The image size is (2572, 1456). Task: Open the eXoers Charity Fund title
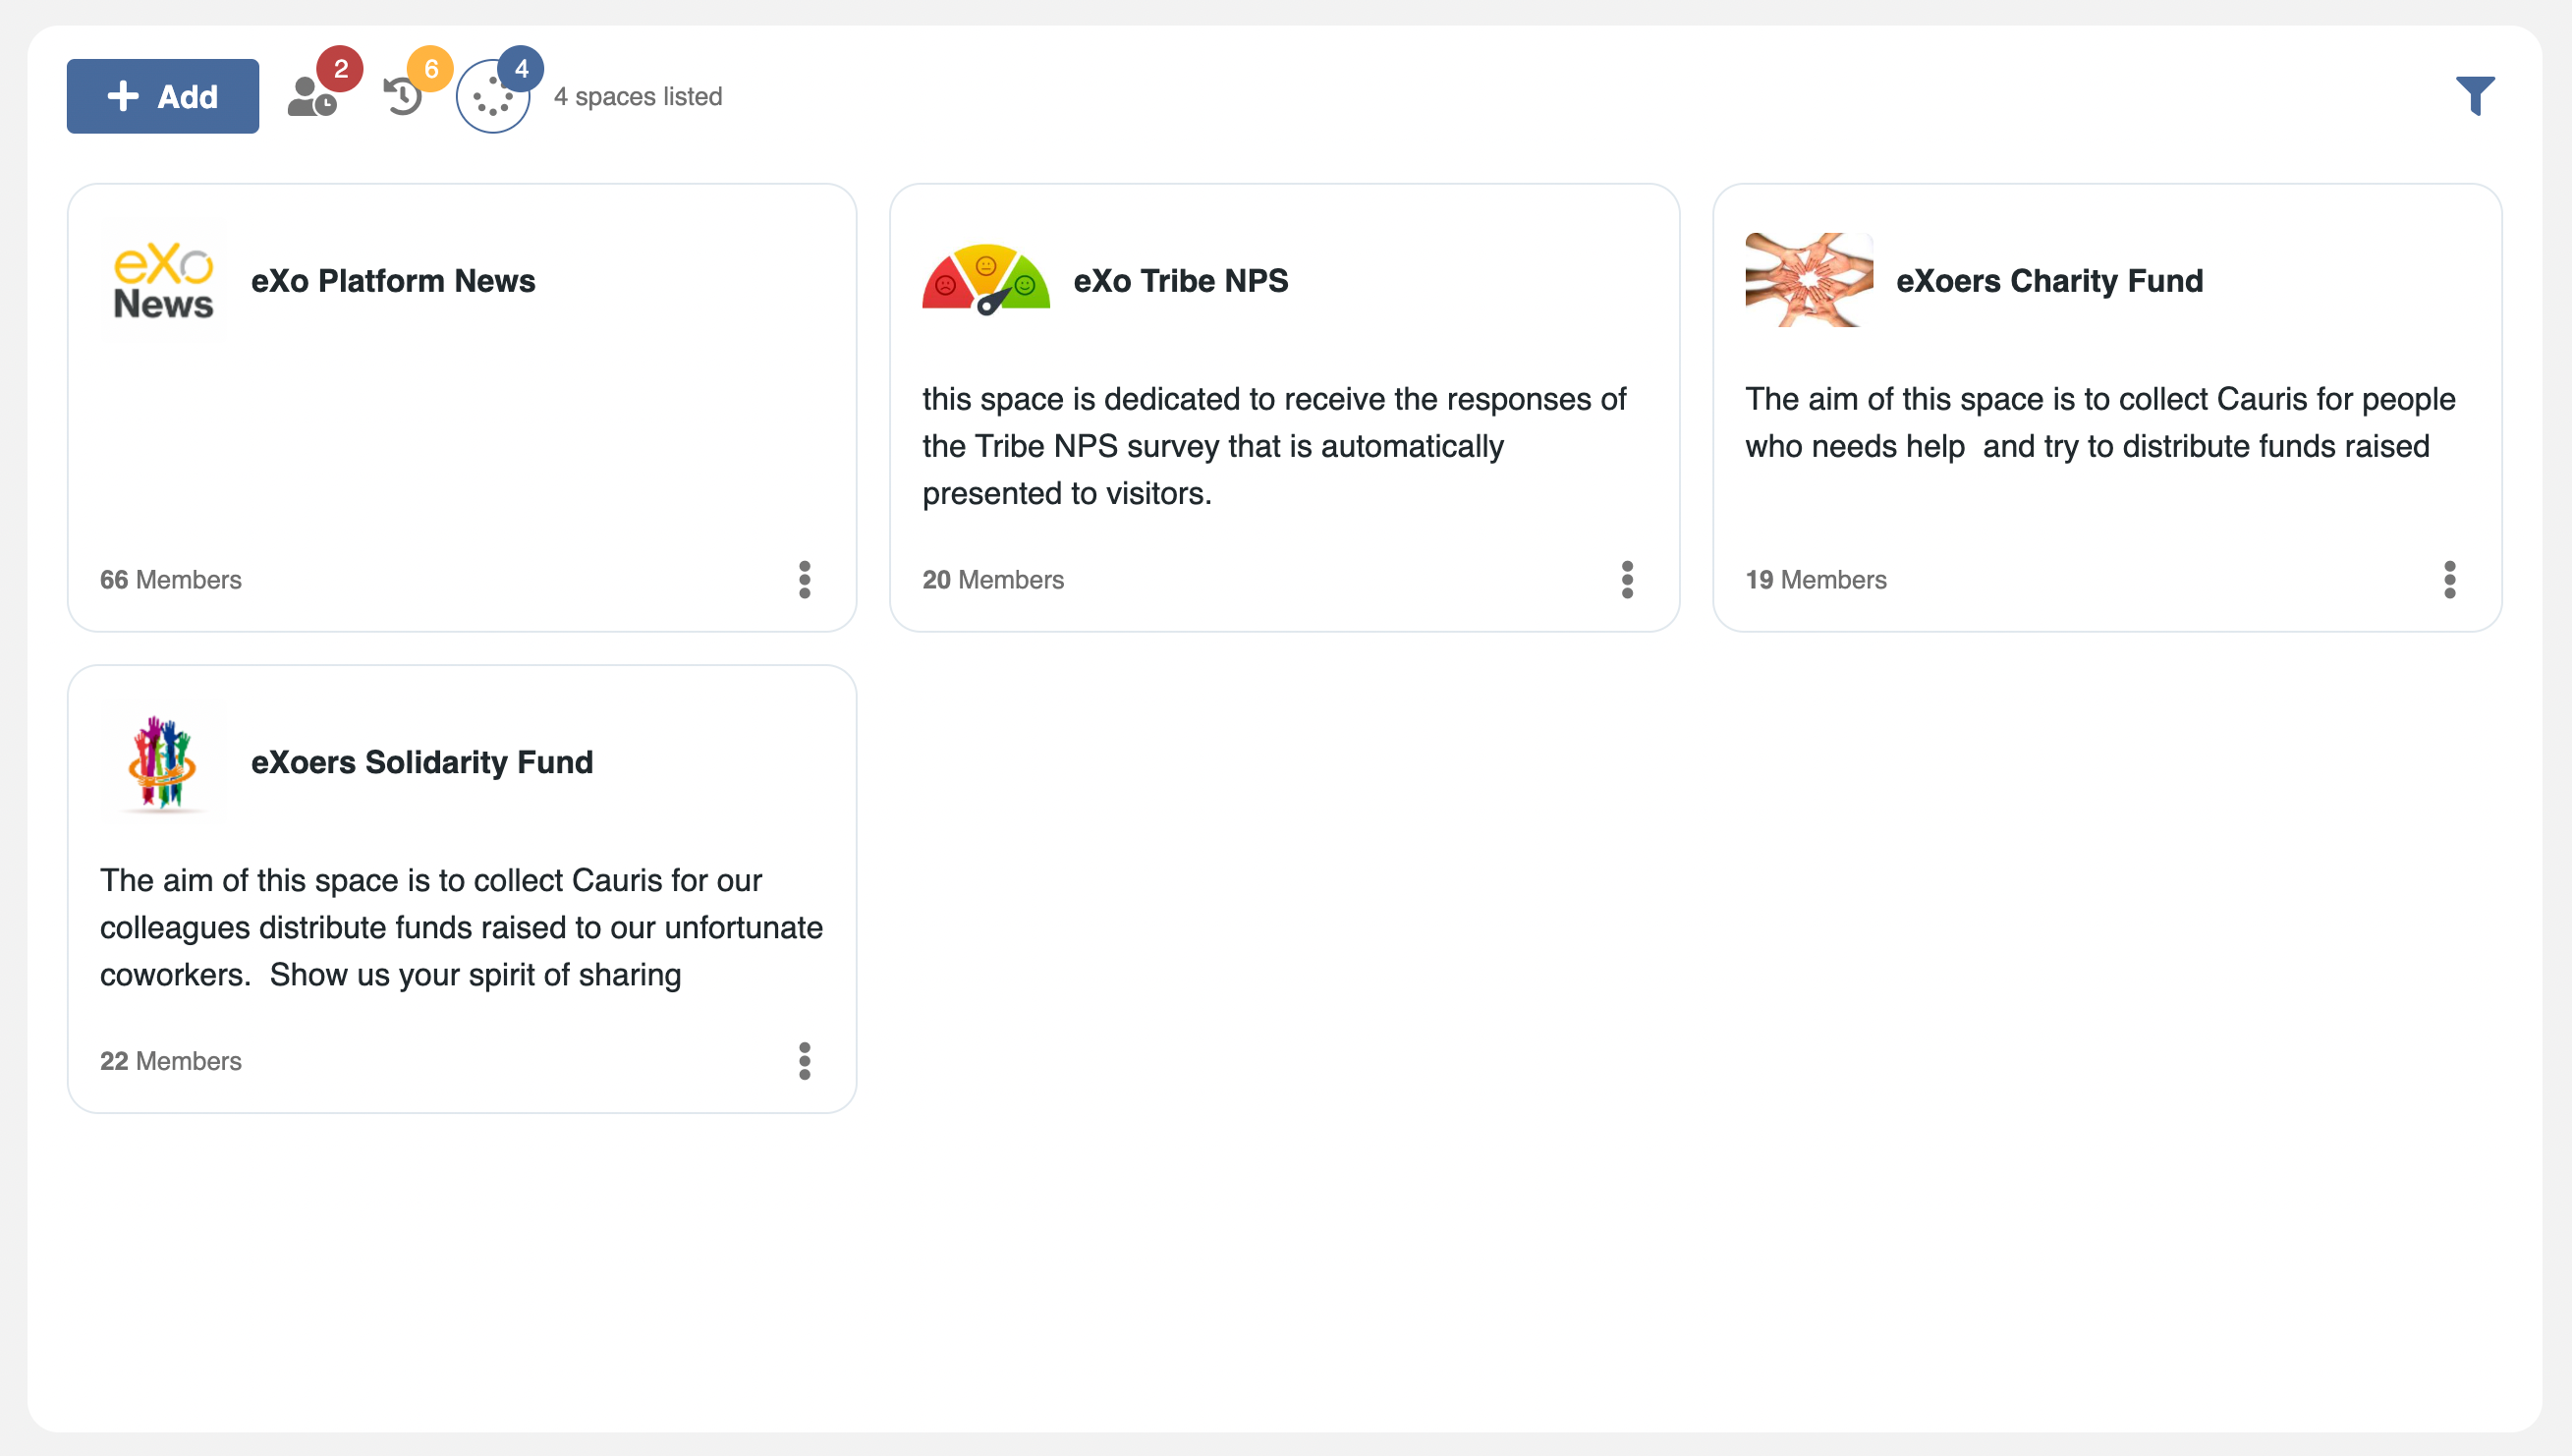(x=2049, y=281)
